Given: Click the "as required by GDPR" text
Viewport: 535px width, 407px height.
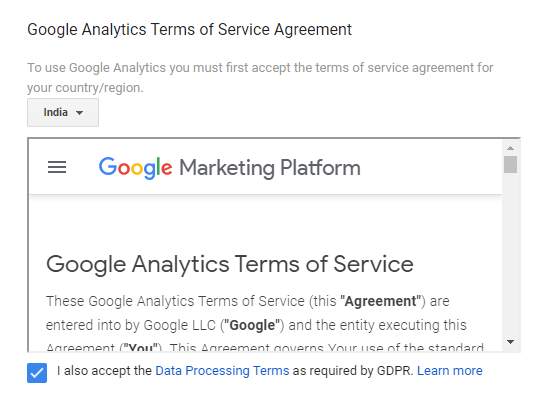Looking at the screenshot, I should (353, 370).
